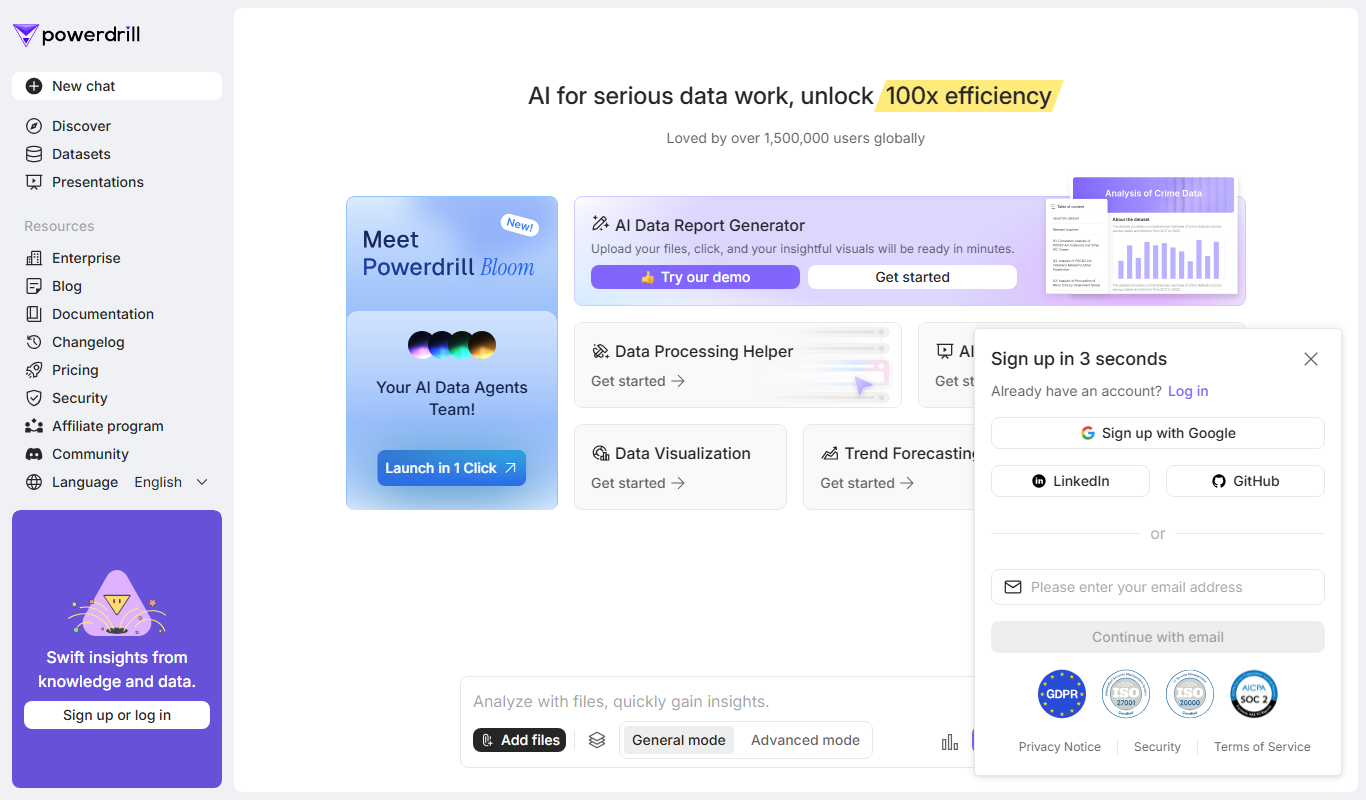Click the AICPA SOC 2 badge
This screenshot has width=1366, height=800.
pyautogui.click(x=1254, y=694)
